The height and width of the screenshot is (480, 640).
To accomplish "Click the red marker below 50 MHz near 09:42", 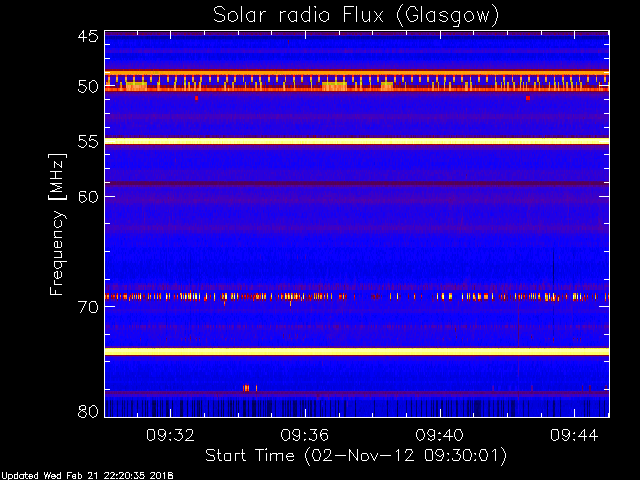I will [x=528, y=98].
